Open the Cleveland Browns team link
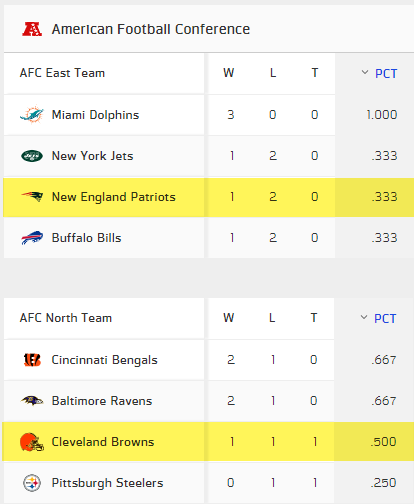Viewport: 414px width, 504px height. pyautogui.click(x=103, y=442)
